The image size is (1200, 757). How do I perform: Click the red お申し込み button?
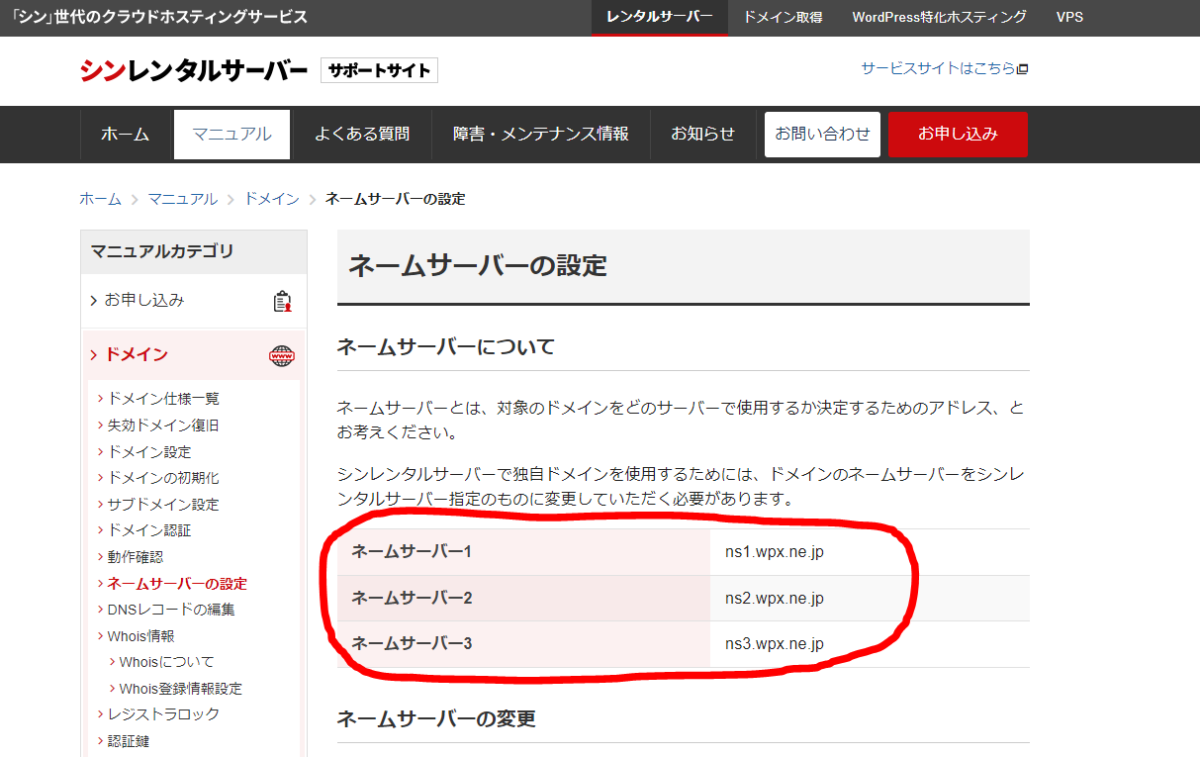[x=958, y=134]
